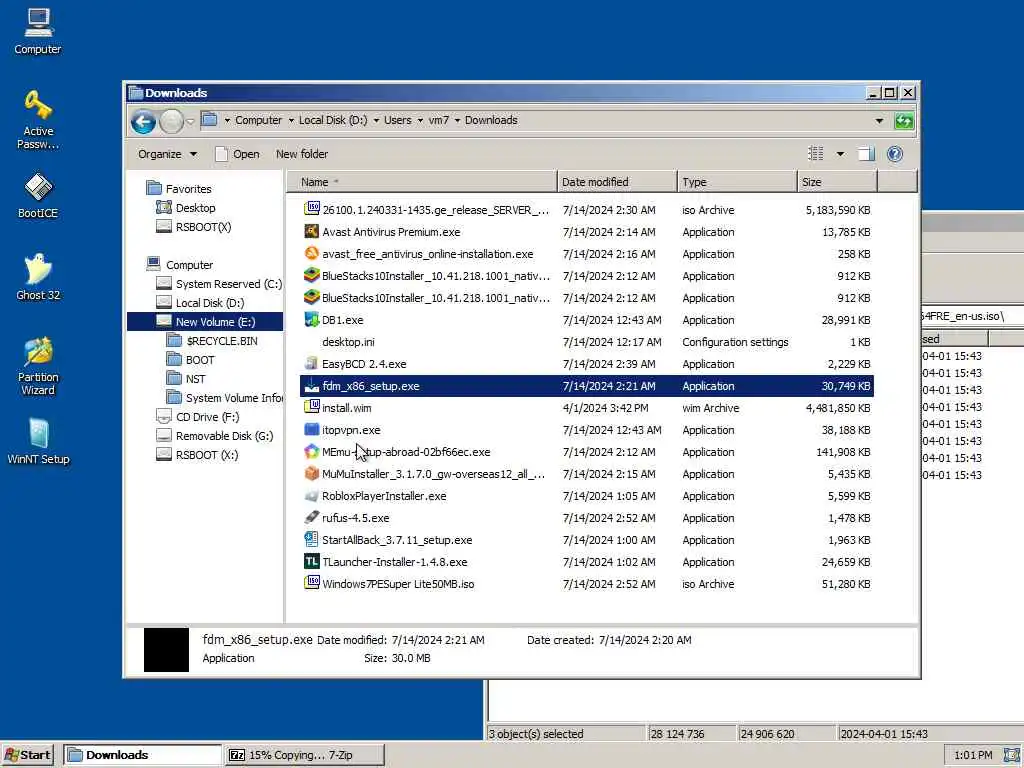
Task: Select the itopvpn.exe file icon
Action: [x=312, y=430]
